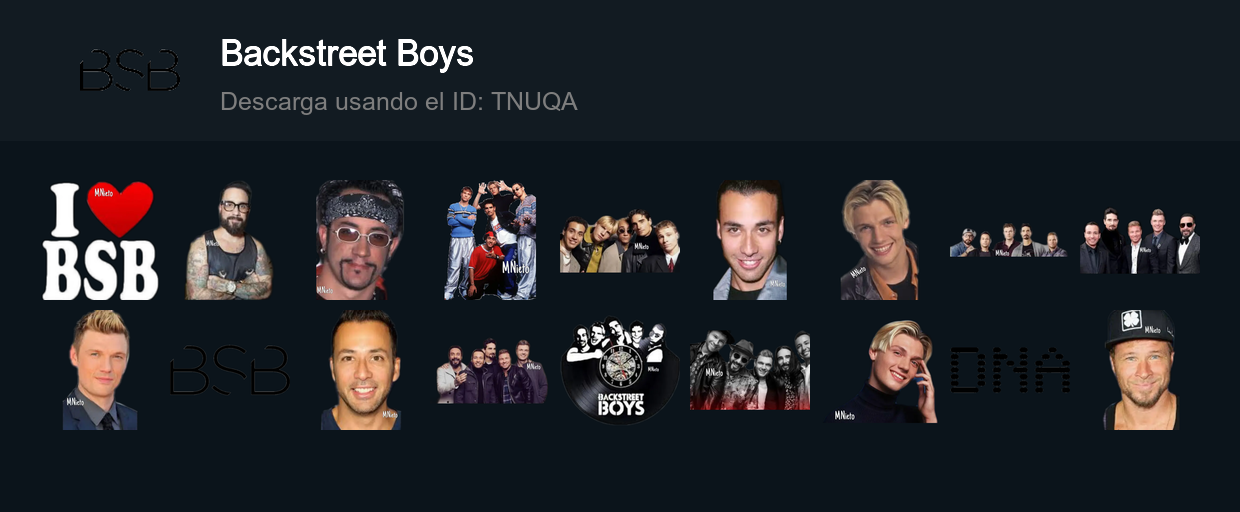
Task: Select the DNA text sticker
Action: (x=1010, y=370)
